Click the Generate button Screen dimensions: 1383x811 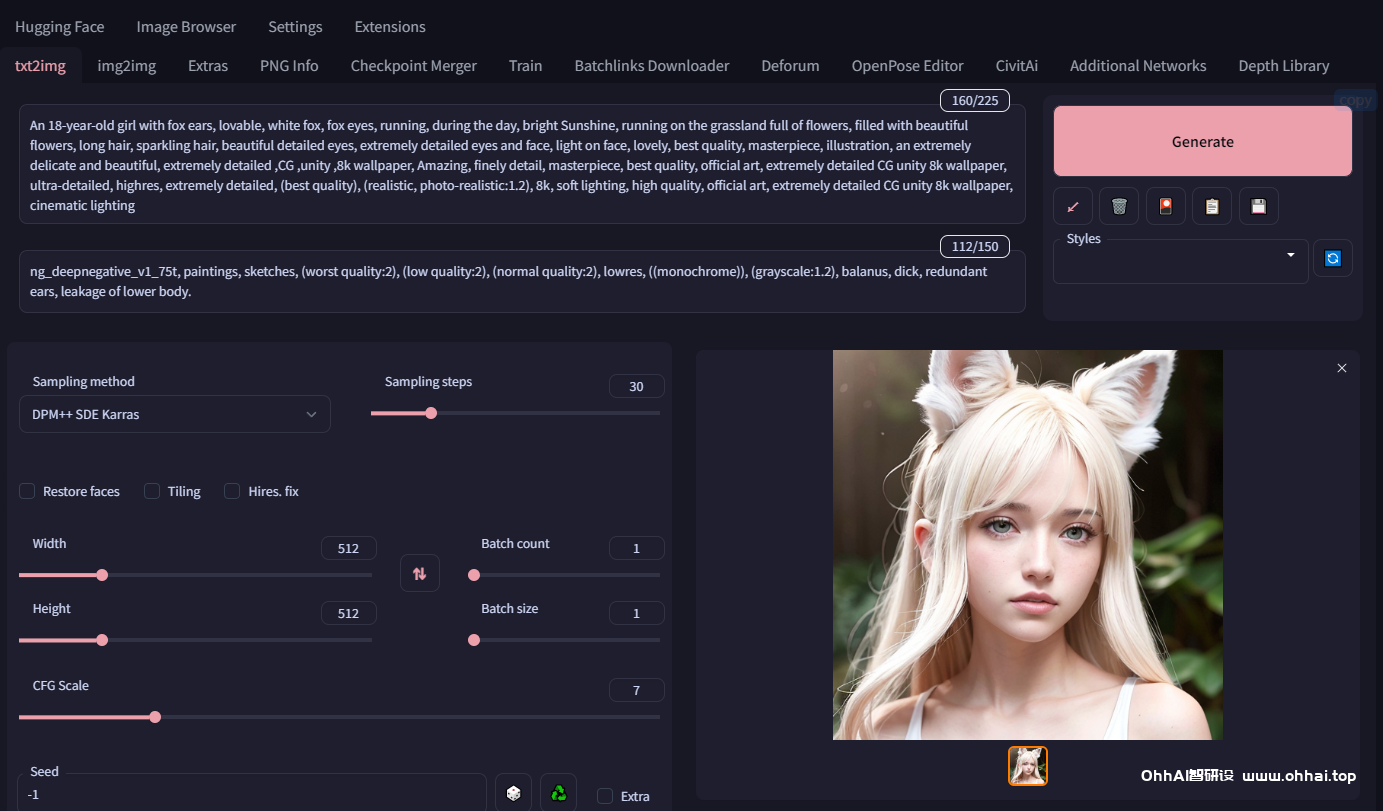click(1203, 141)
